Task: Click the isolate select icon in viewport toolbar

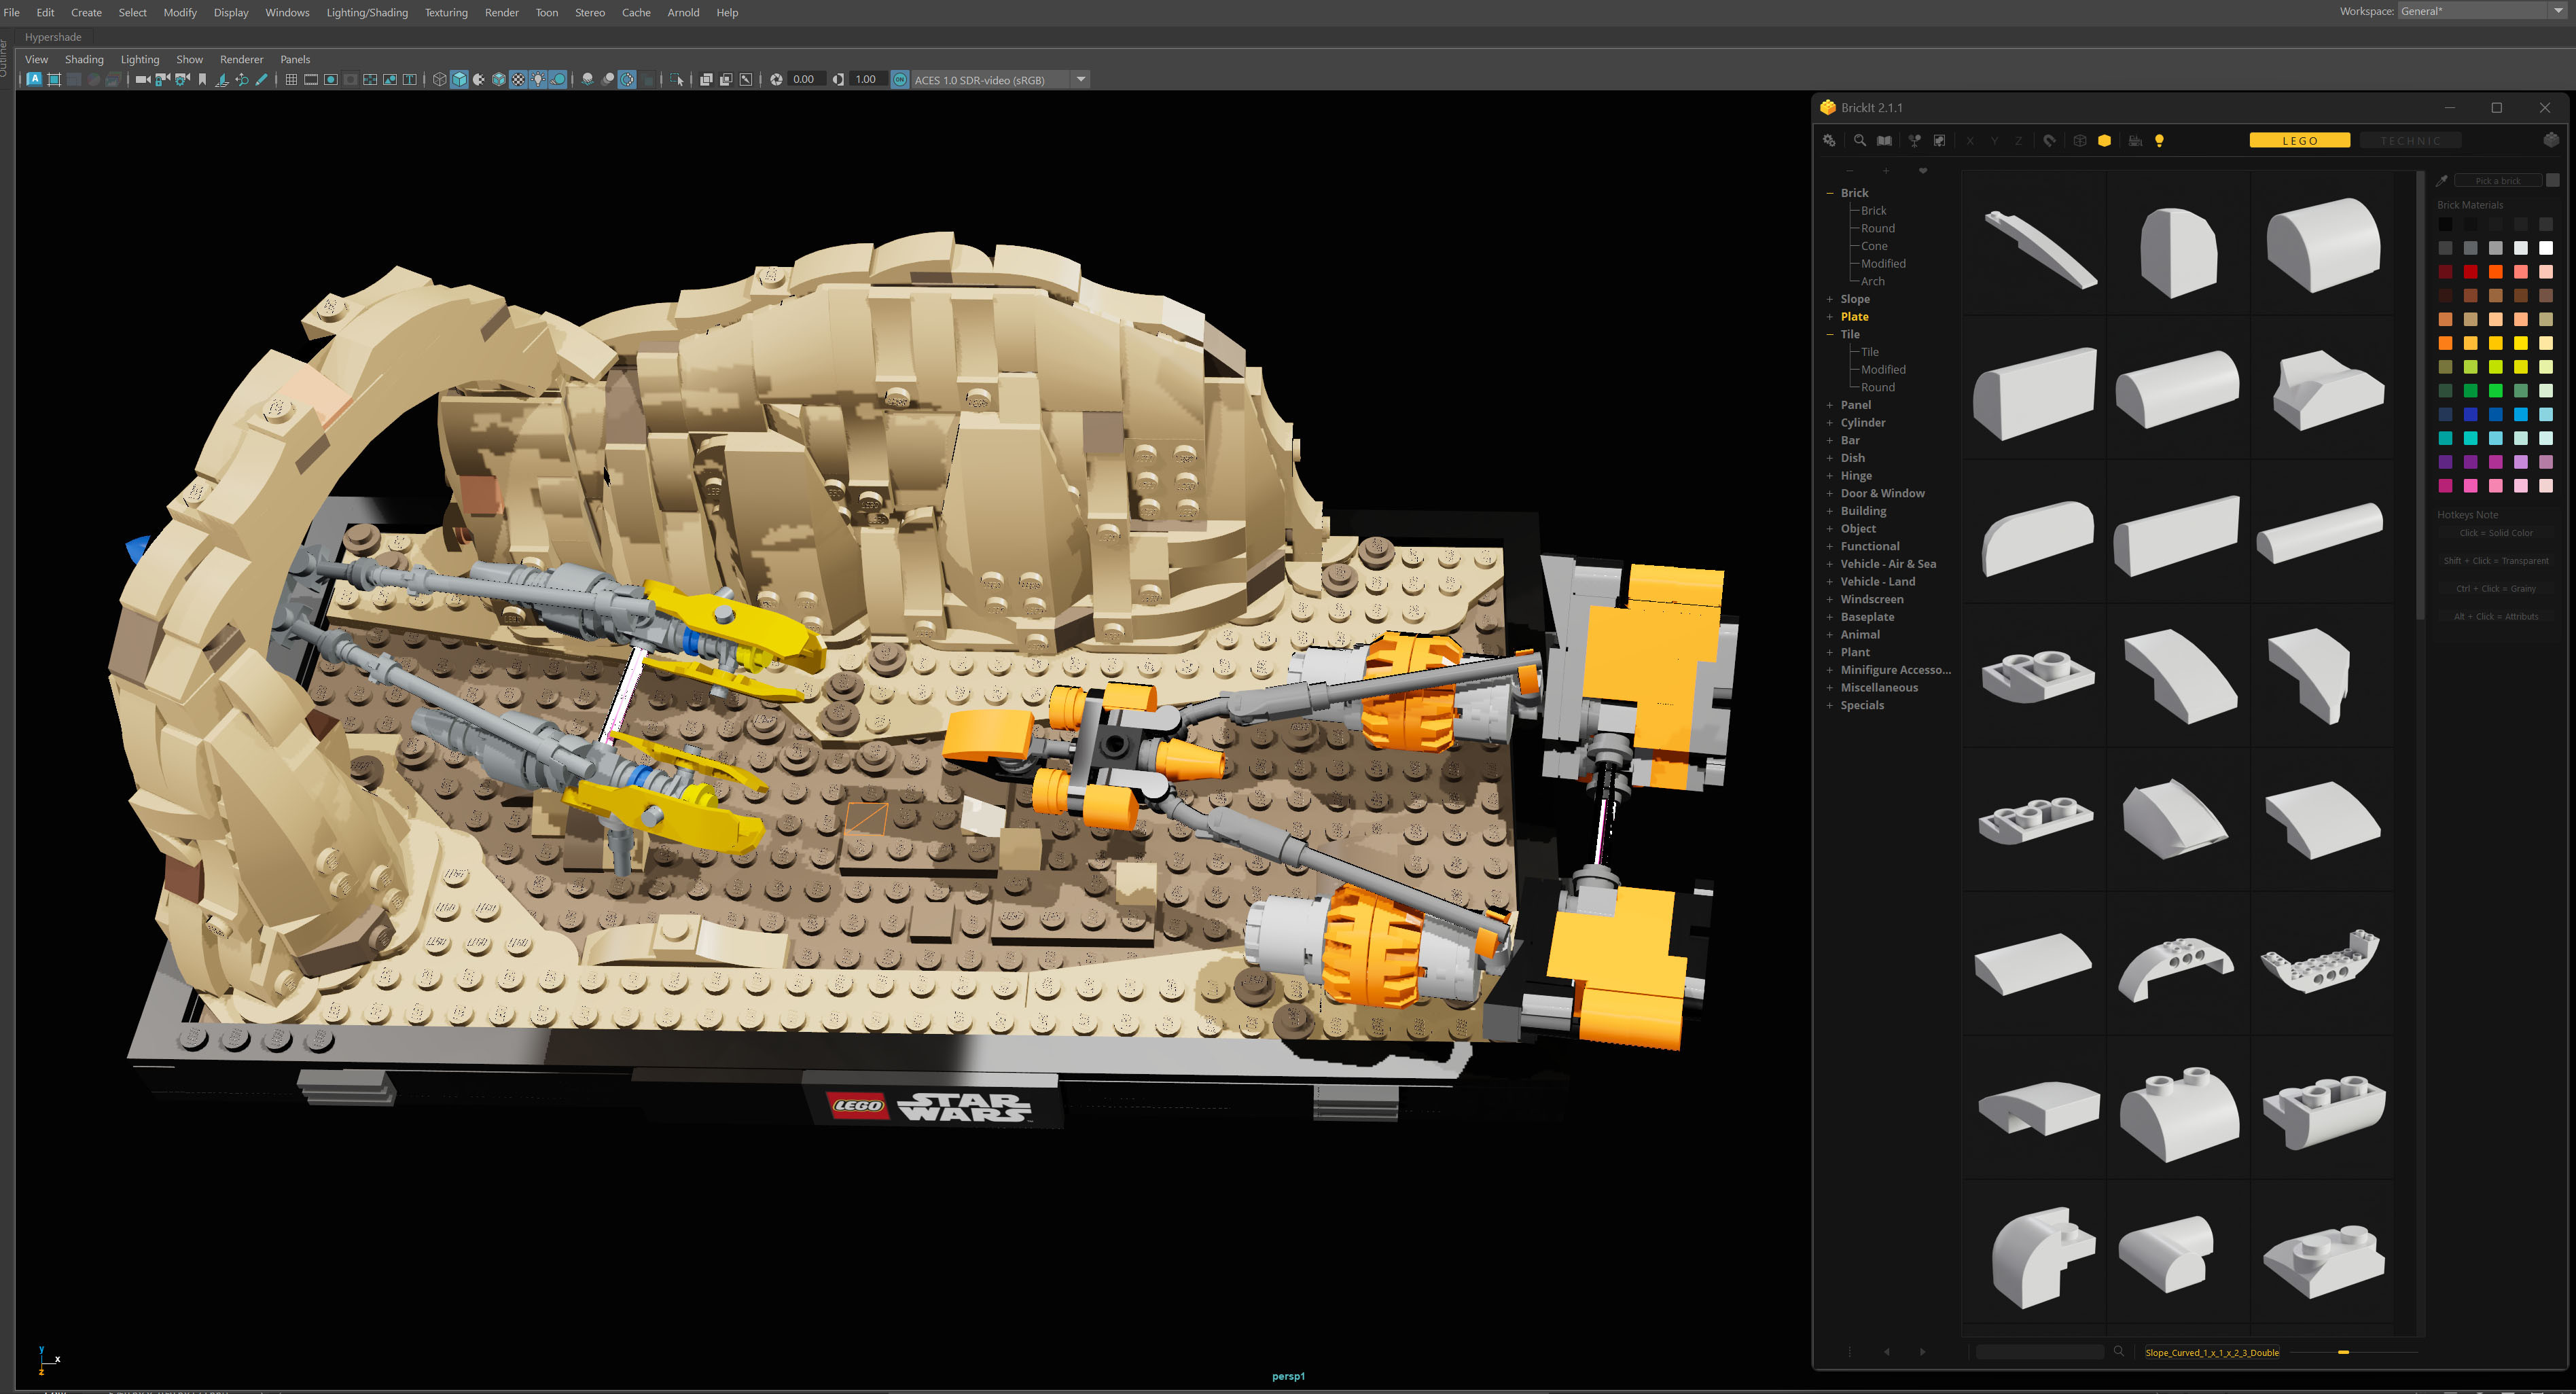Action: coord(677,79)
